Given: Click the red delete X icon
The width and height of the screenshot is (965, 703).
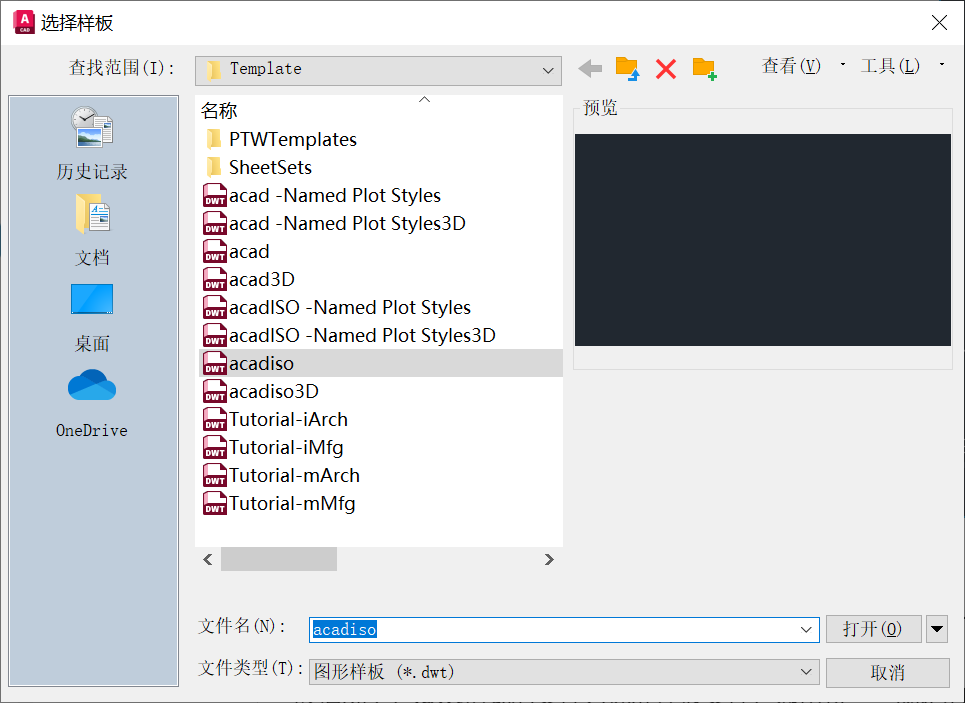Looking at the screenshot, I should (666, 69).
